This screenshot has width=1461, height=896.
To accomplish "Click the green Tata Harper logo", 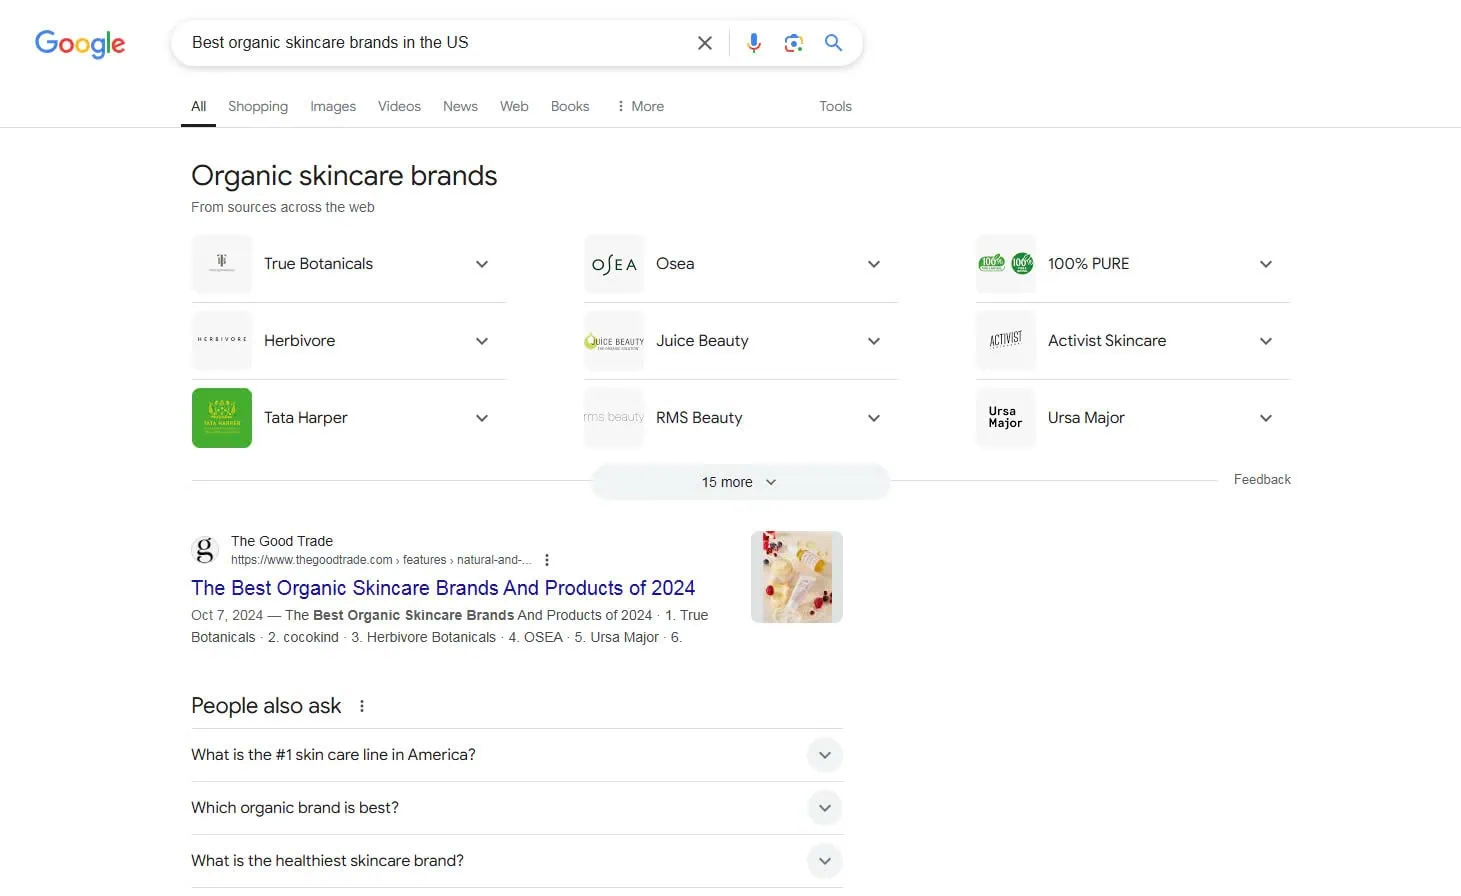I will click(222, 418).
